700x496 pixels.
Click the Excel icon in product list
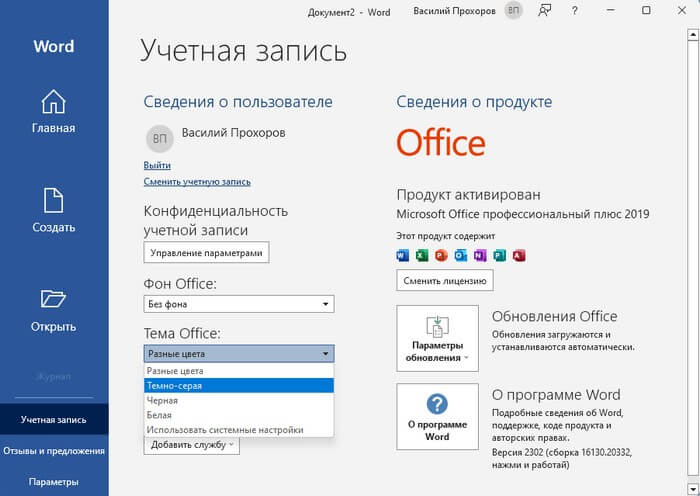pos(422,256)
